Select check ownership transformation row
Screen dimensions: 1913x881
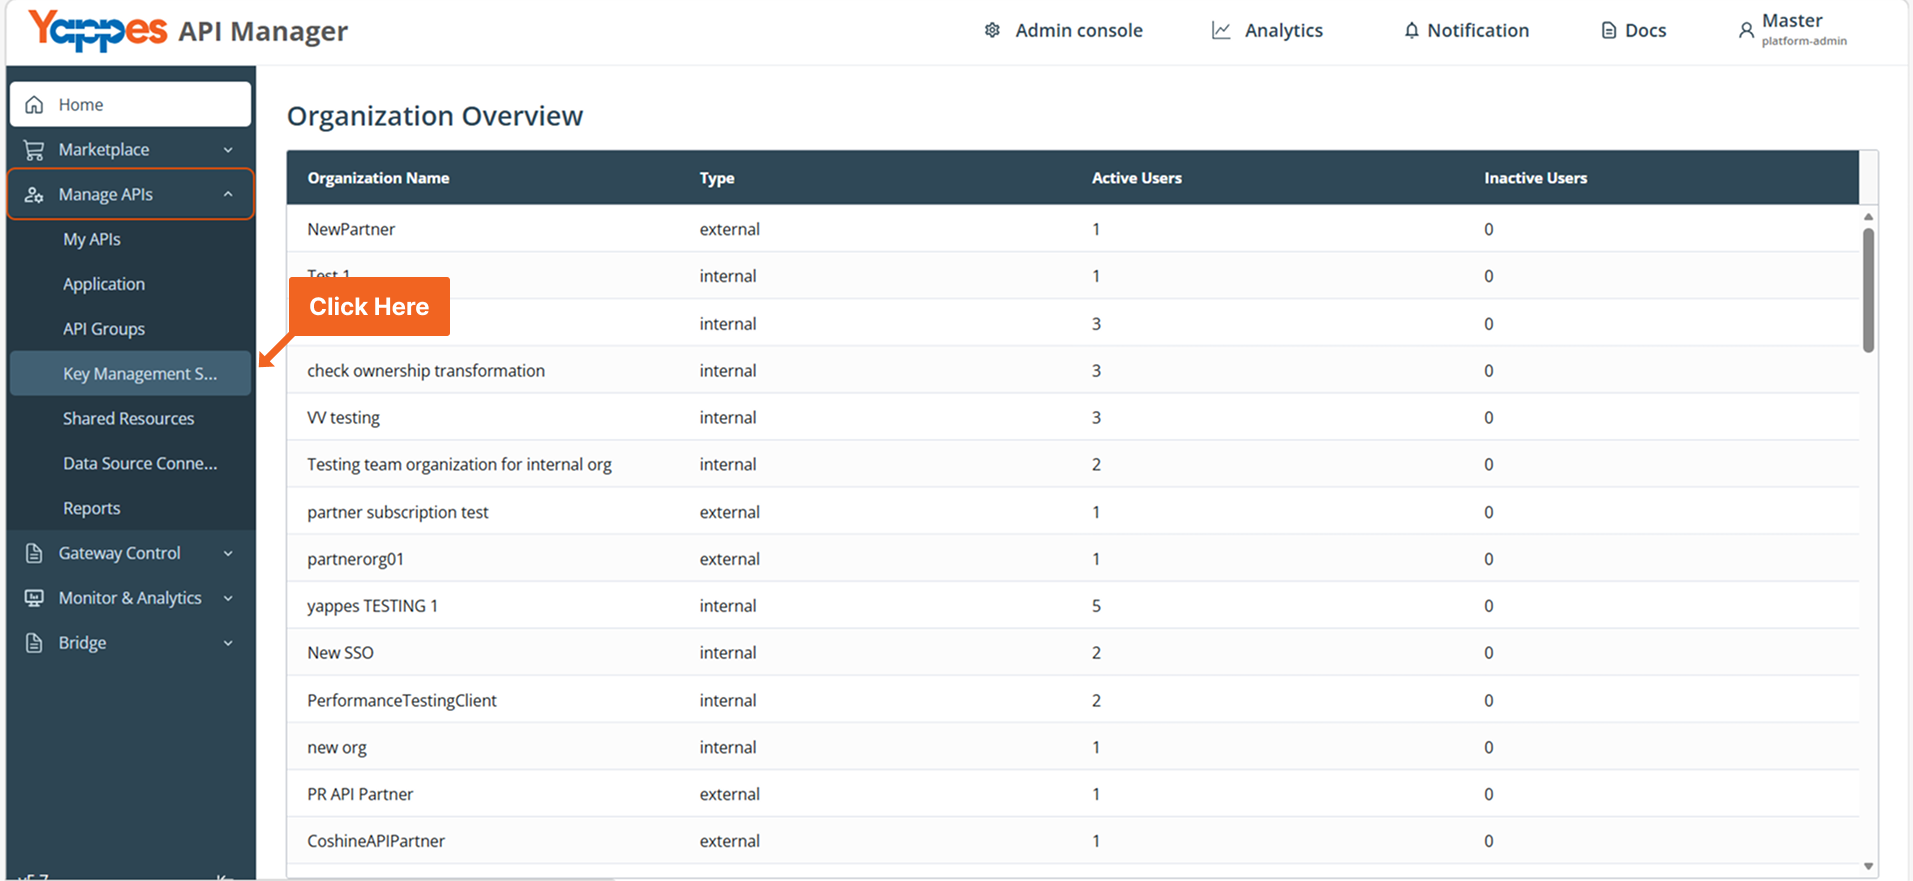pyautogui.click(x=1072, y=370)
